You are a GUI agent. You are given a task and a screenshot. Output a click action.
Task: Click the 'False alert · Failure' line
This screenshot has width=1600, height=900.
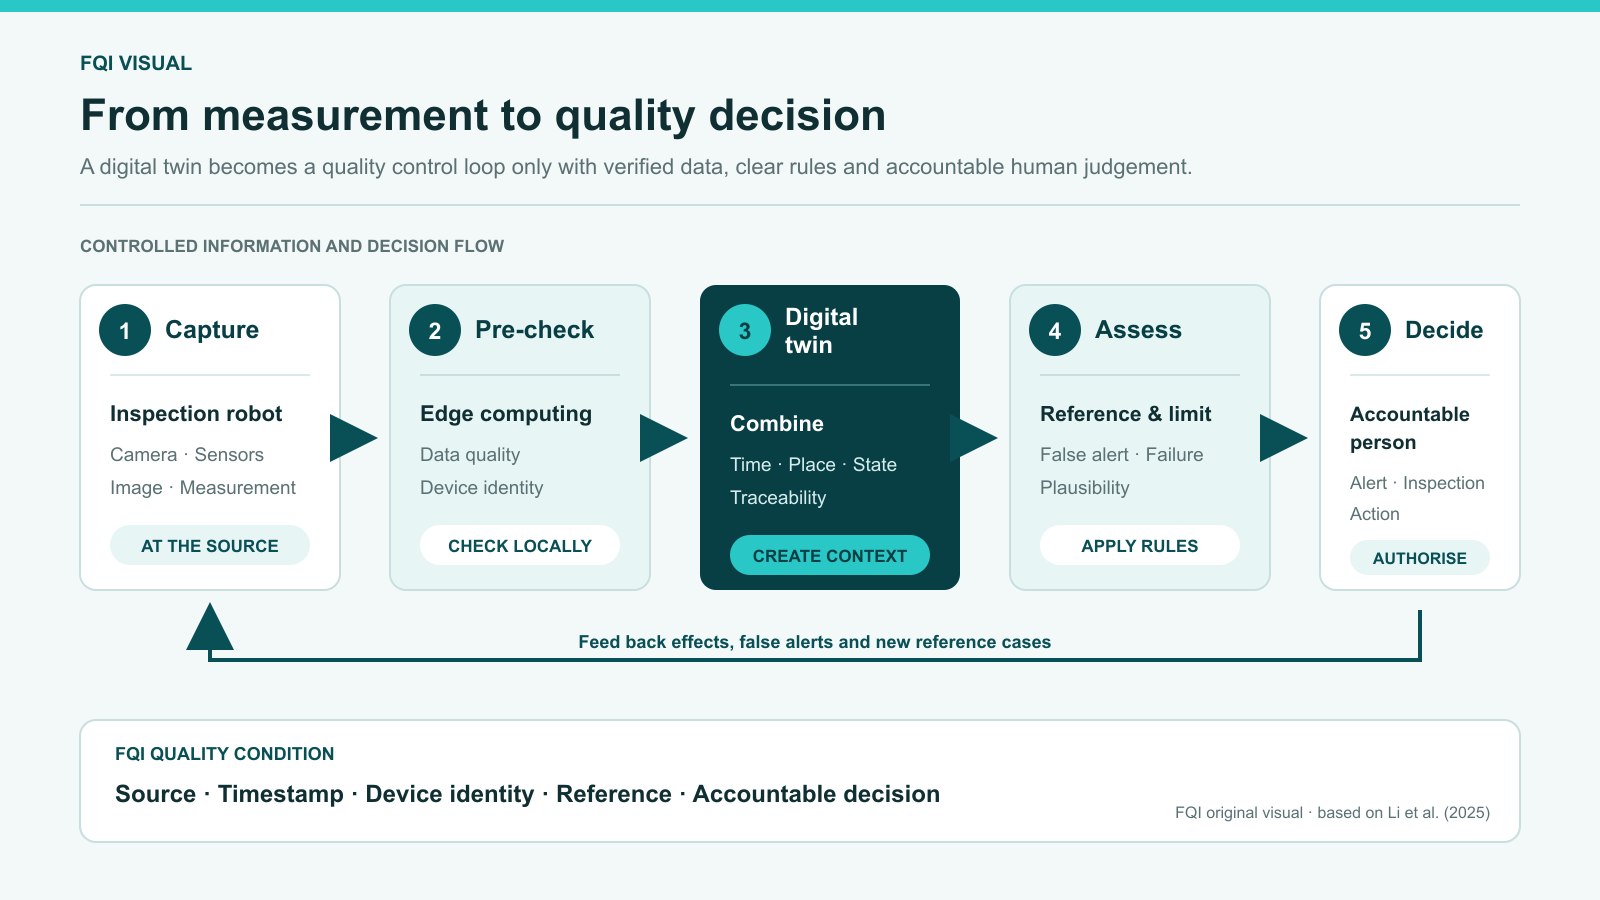tap(1122, 455)
